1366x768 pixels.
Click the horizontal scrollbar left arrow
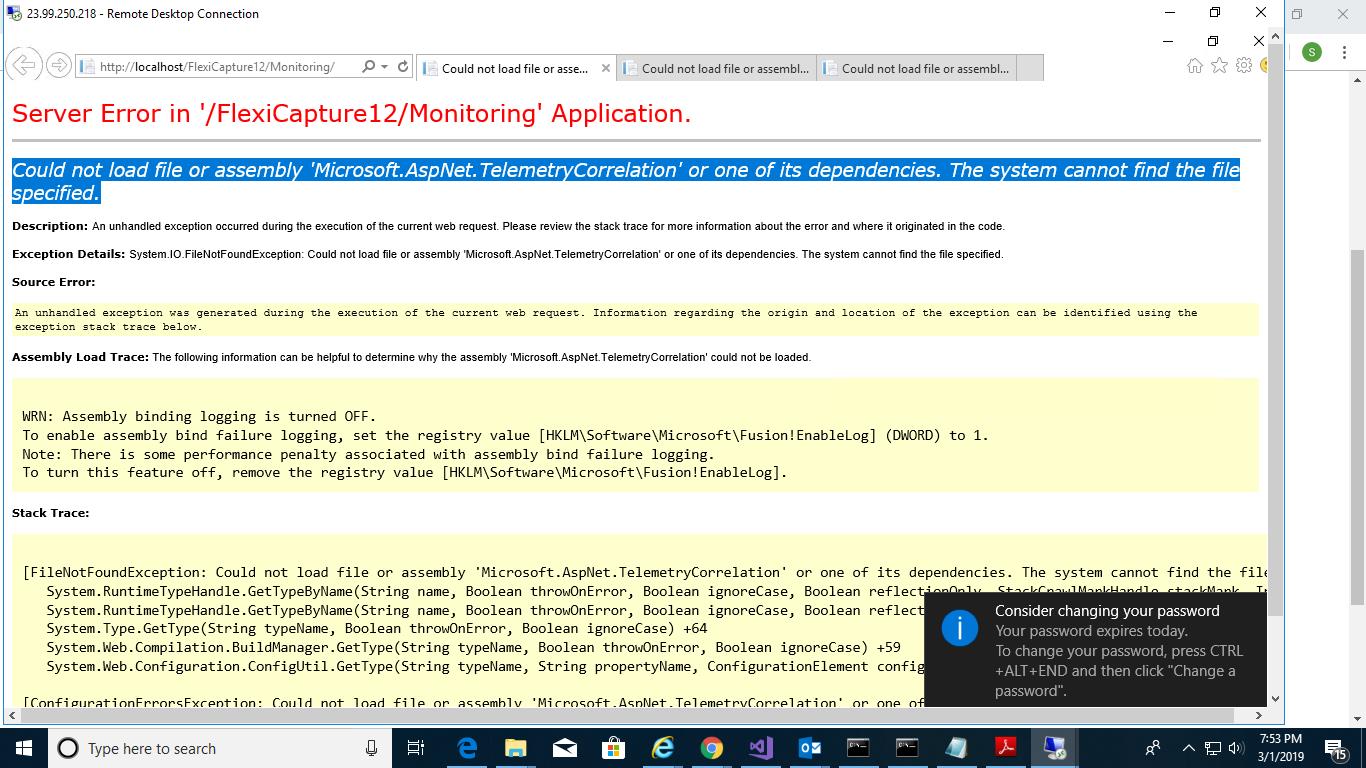(11, 716)
